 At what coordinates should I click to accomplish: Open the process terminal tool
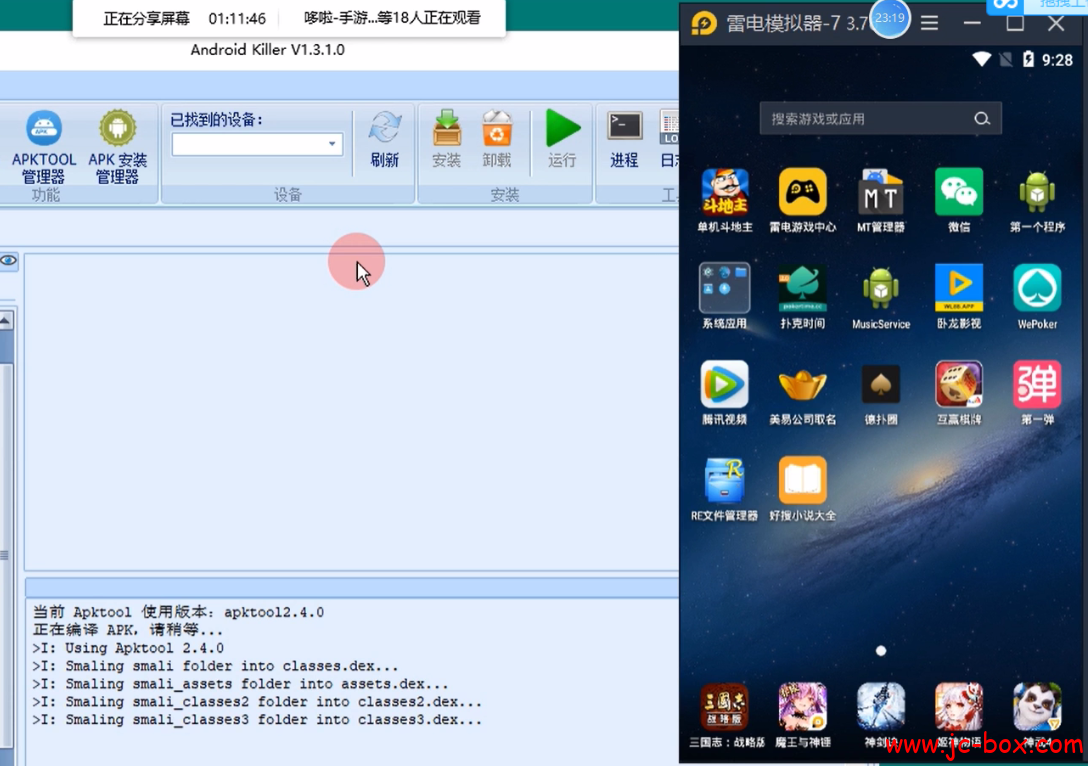pos(625,139)
